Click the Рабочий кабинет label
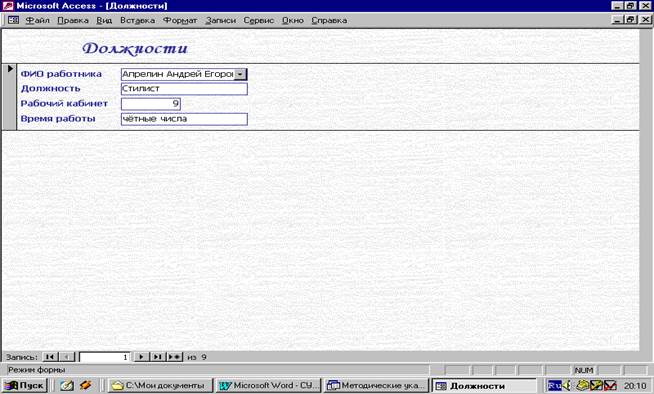Viewport: 654px width, 394px height. [x=64, y=103]
